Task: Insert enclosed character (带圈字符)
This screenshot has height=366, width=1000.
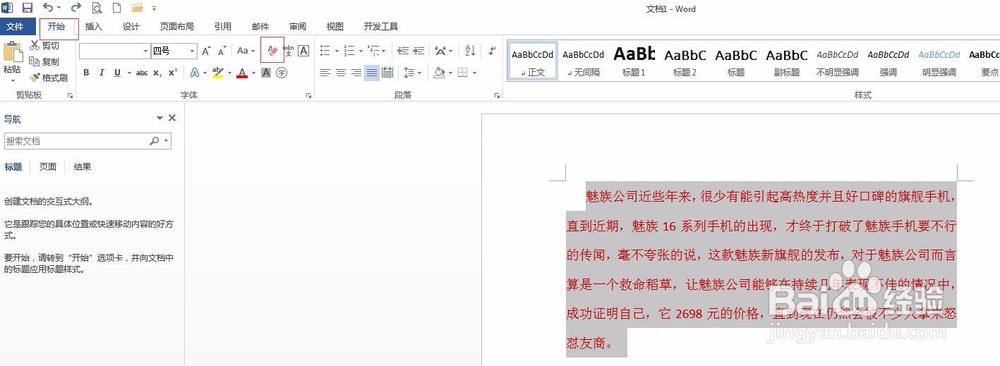Action: coord(281,73)
